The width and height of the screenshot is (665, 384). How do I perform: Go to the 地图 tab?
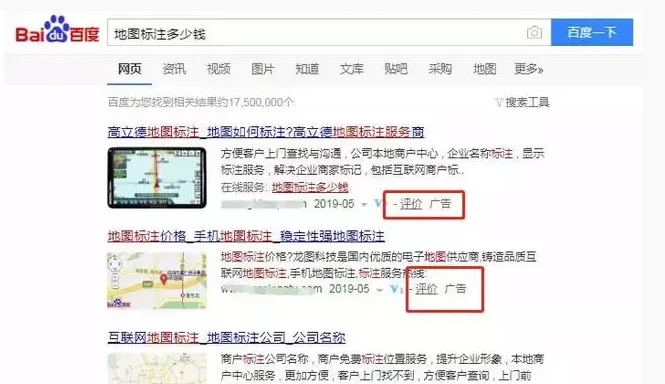(x=484, y=69)
